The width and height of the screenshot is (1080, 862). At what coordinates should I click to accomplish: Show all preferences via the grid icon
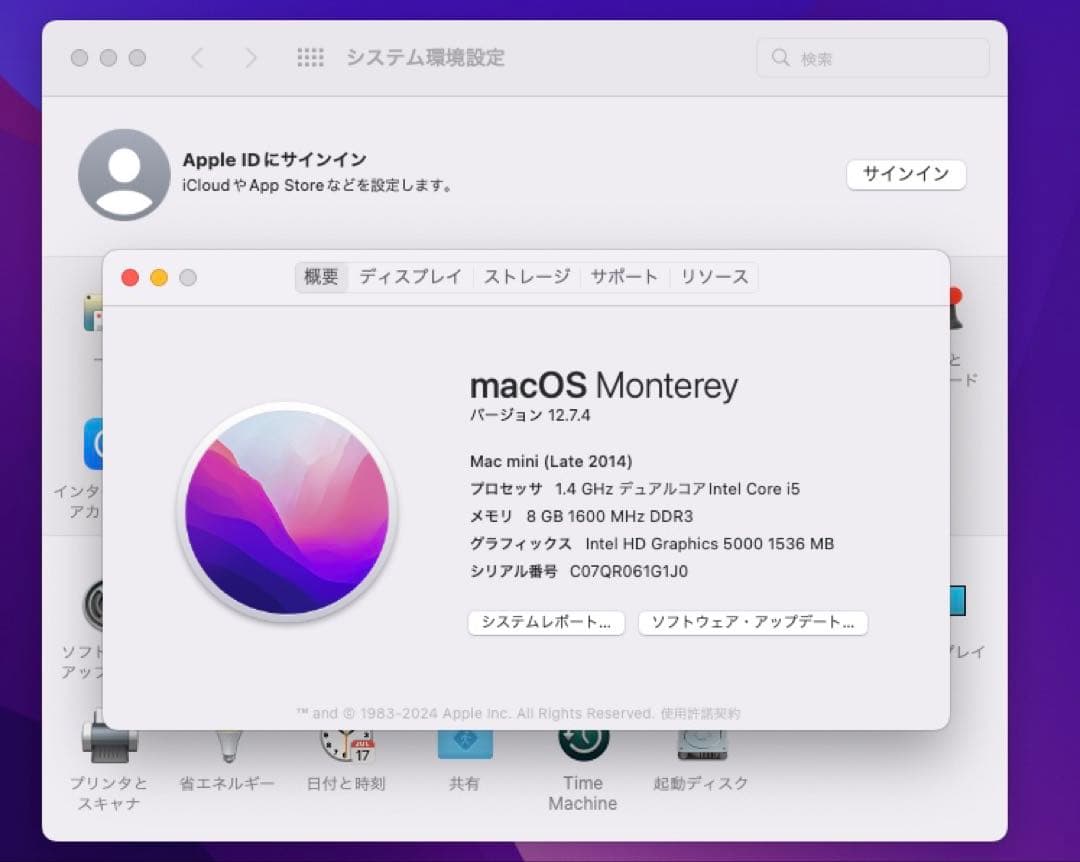point(311,57)
